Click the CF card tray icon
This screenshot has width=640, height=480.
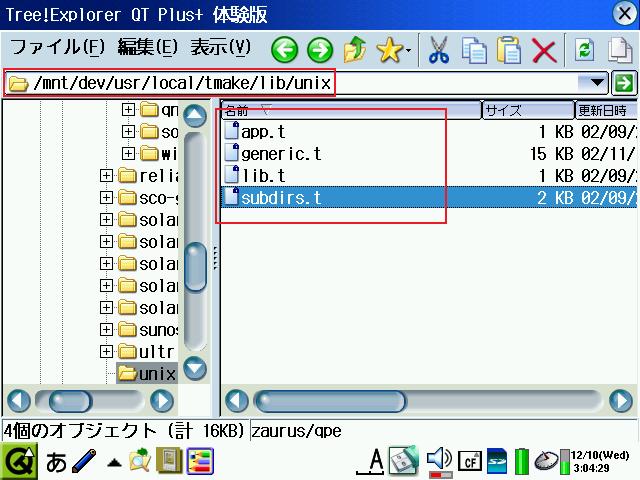point(470,462)
